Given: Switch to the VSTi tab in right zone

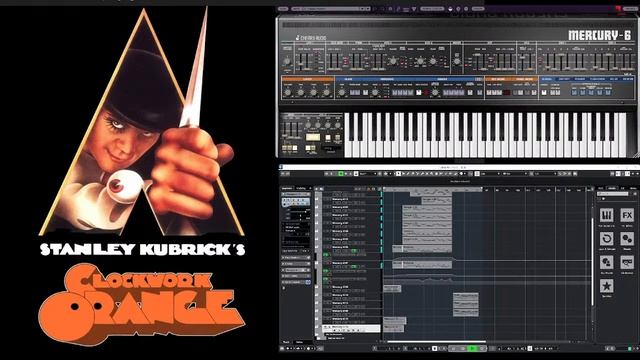Looking at the screenshot, I should pyautogui.click(x=601, y=188).
